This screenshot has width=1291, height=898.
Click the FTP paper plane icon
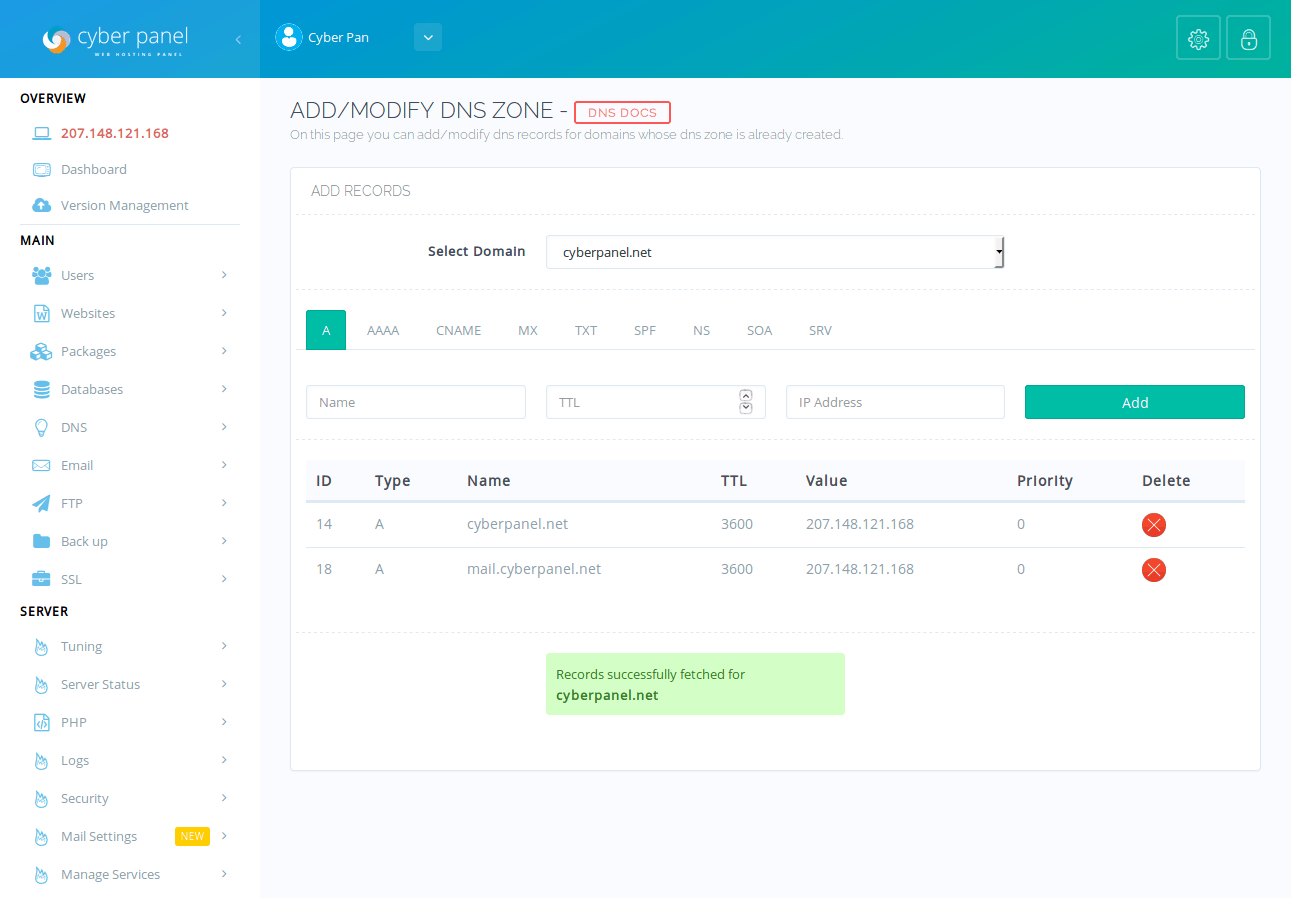click(x=41, y=503)
